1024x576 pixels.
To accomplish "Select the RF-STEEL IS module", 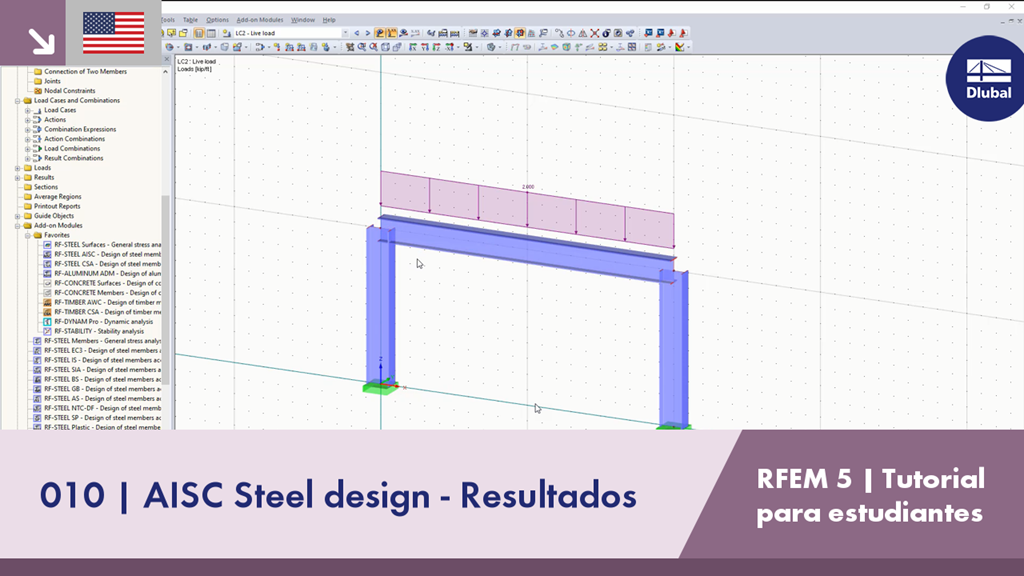I will point(103,360).
